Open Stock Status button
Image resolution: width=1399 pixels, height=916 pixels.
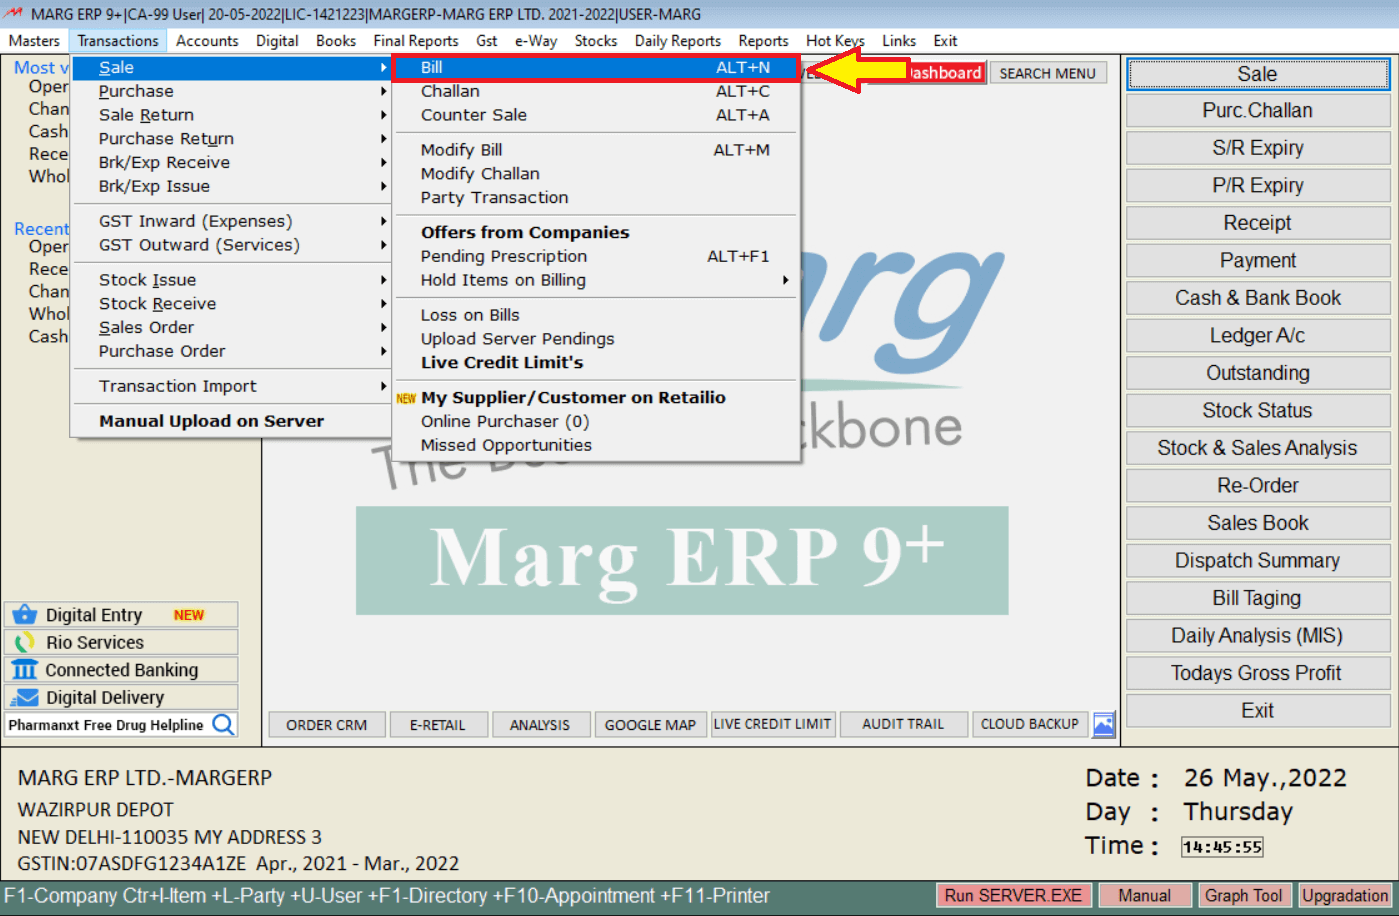(x=1258, y=411)
